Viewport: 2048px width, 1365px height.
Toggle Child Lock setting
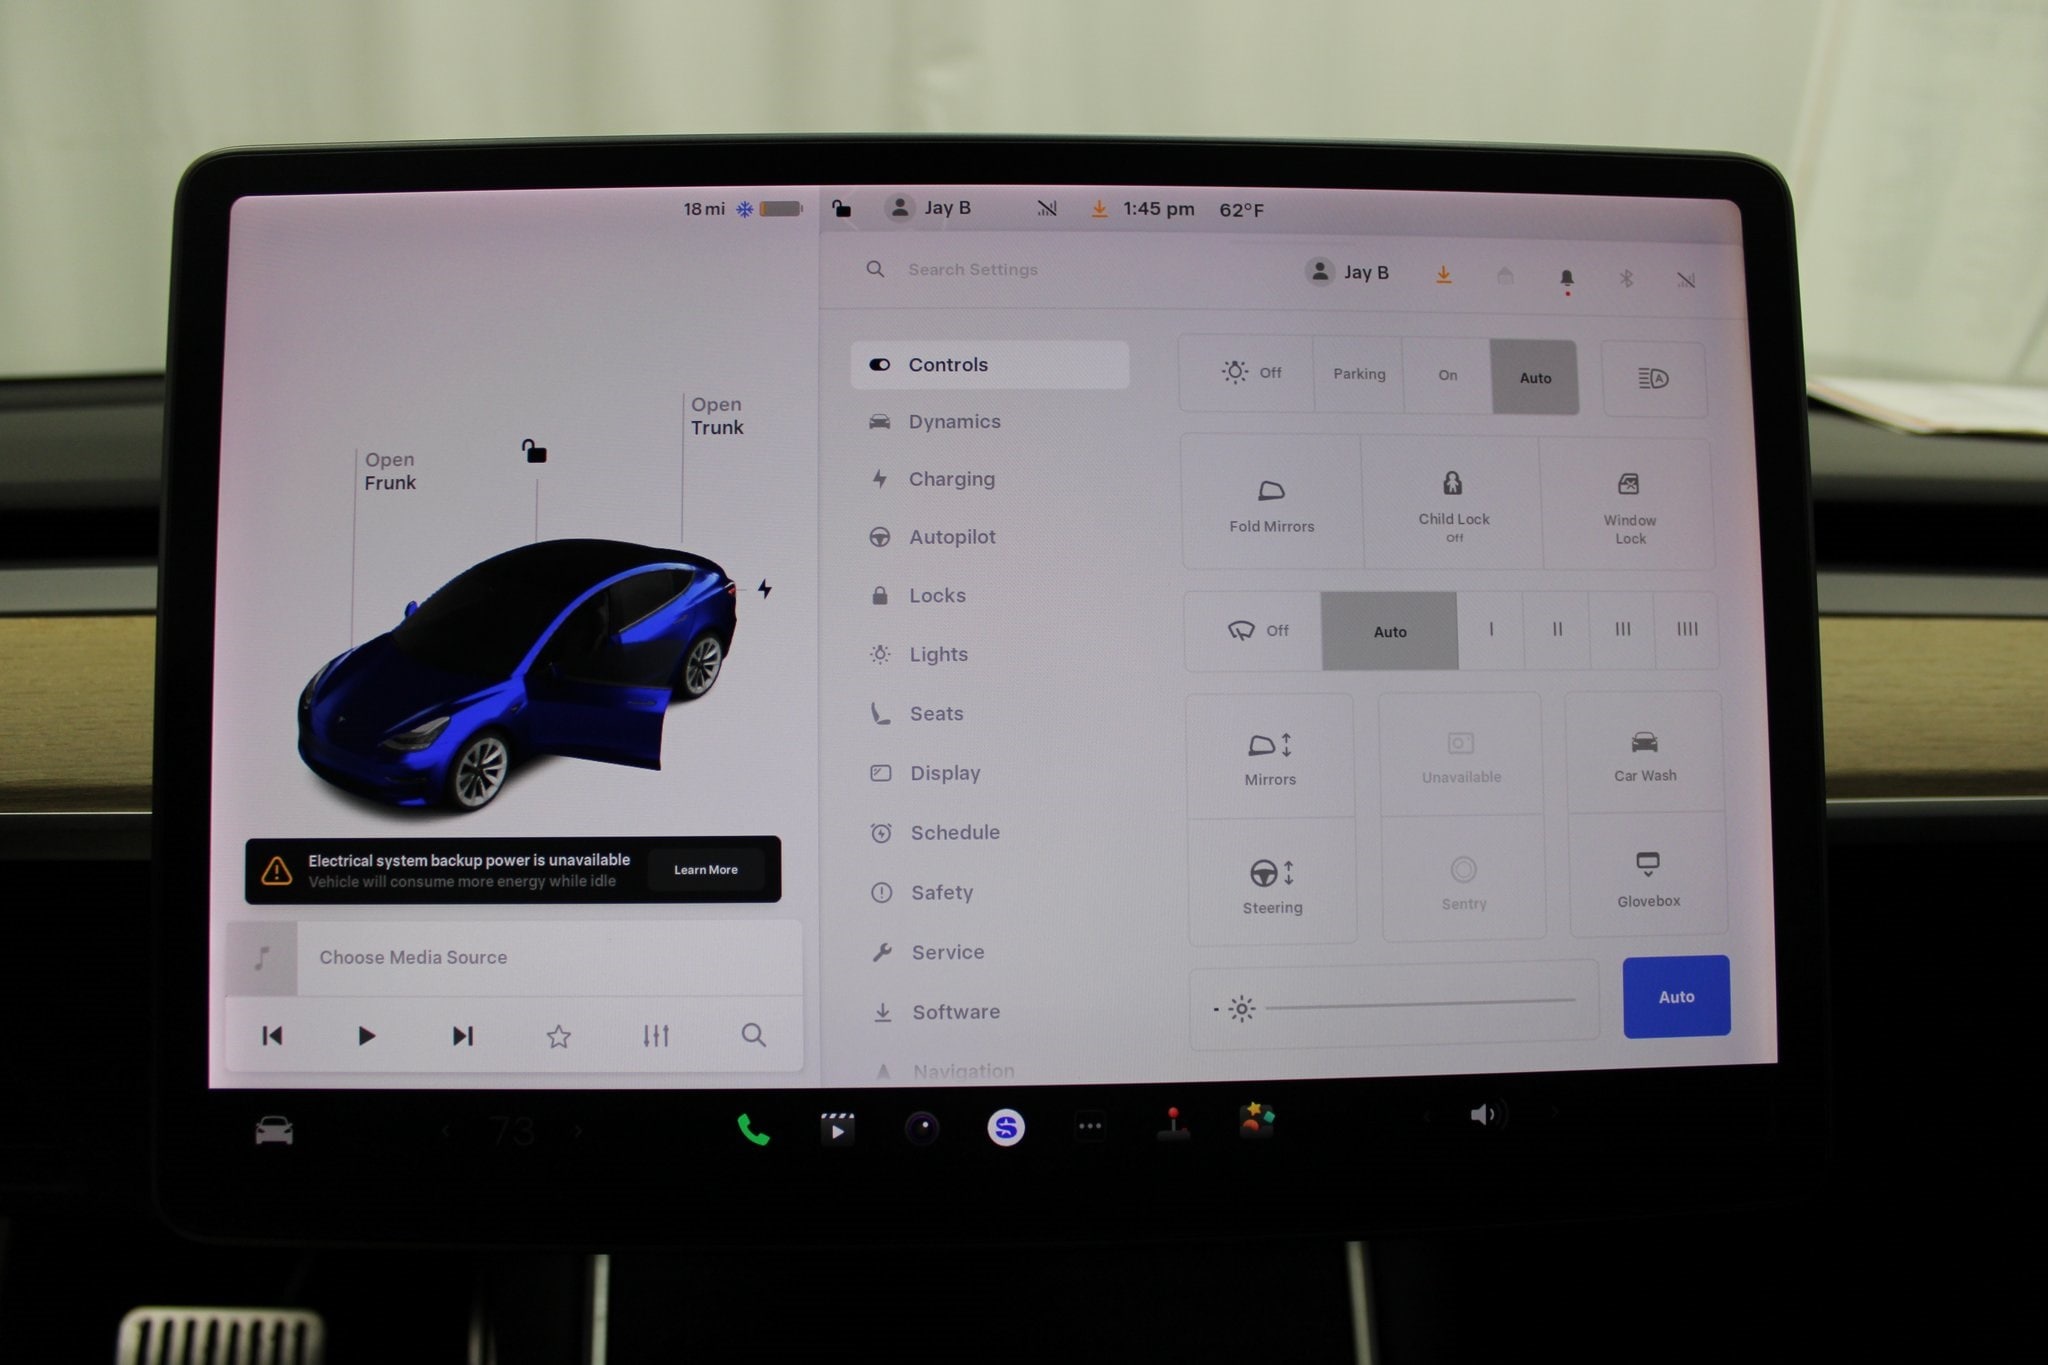(x=1453, y=503)
